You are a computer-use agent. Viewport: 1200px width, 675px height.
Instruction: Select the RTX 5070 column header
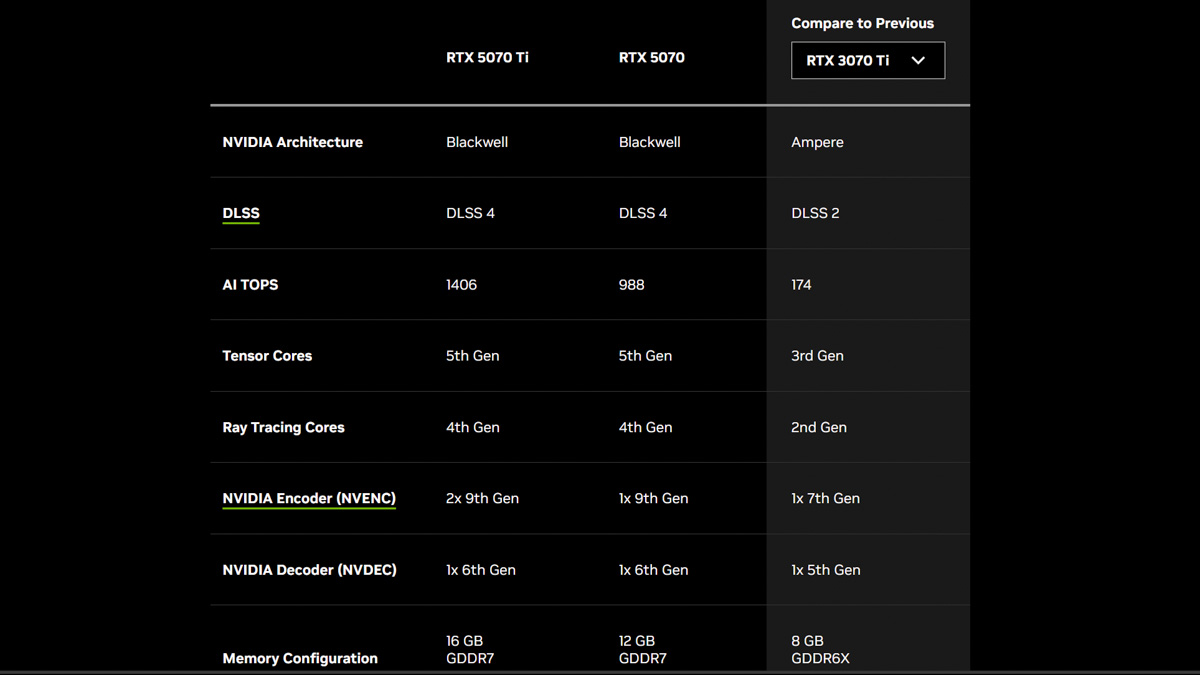[652, 57]
